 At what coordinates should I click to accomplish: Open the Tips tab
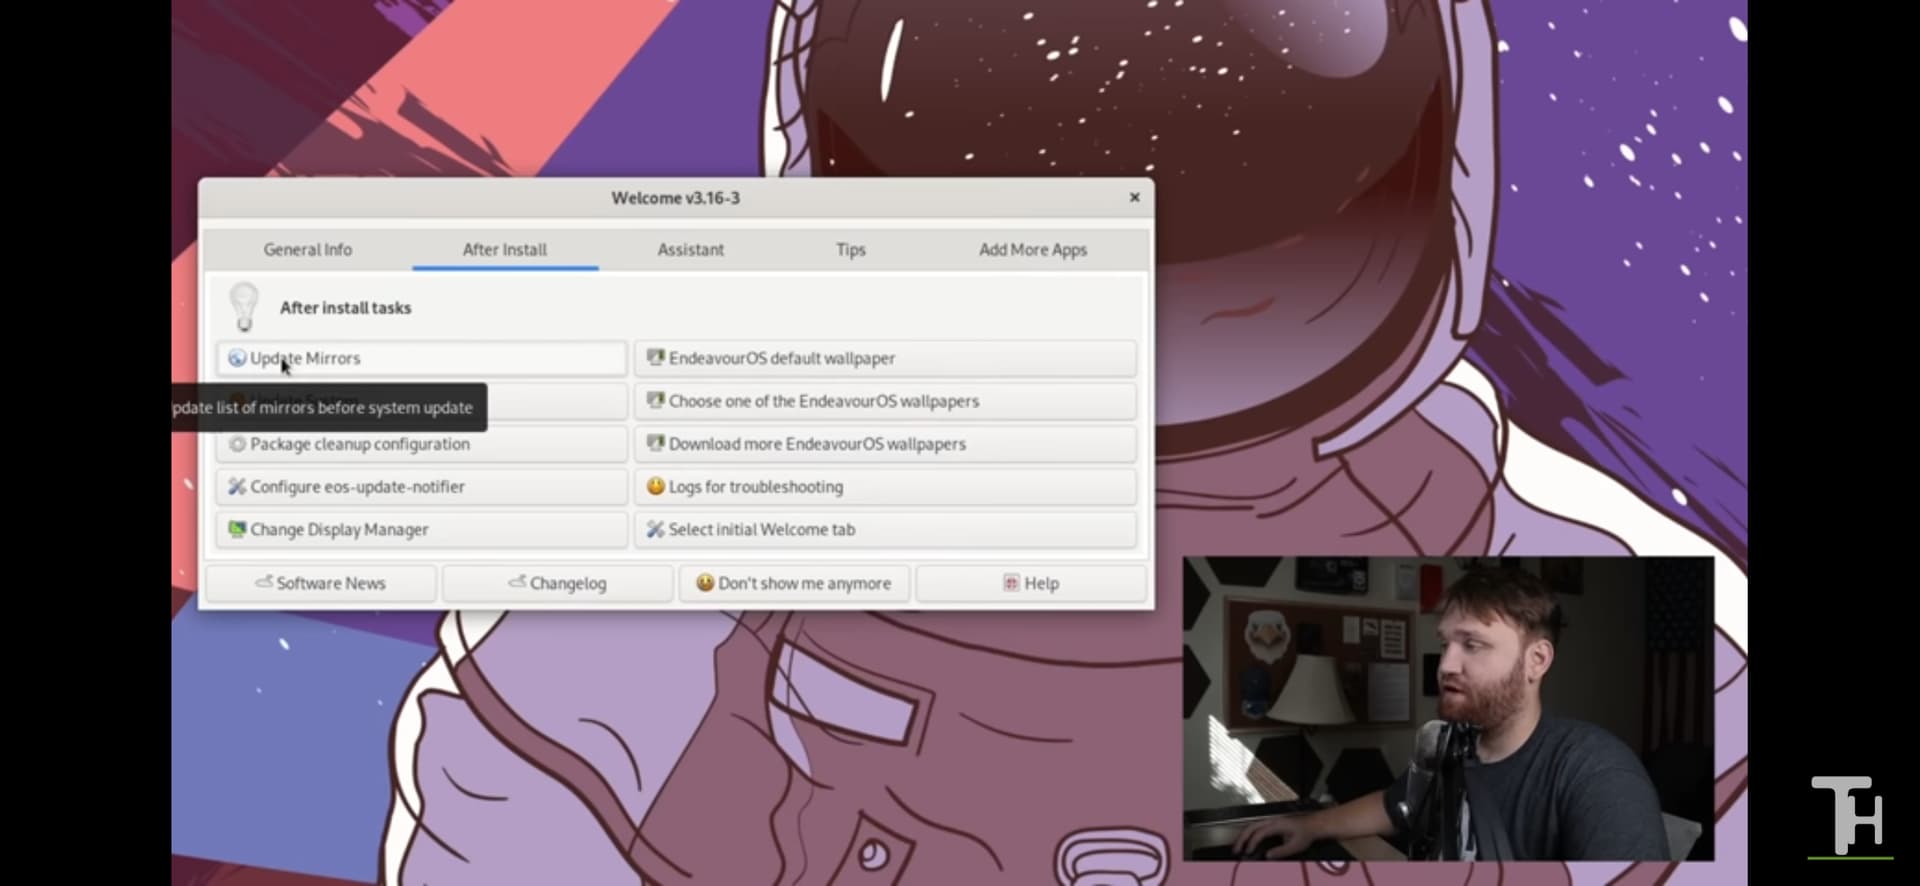[851, 250]
